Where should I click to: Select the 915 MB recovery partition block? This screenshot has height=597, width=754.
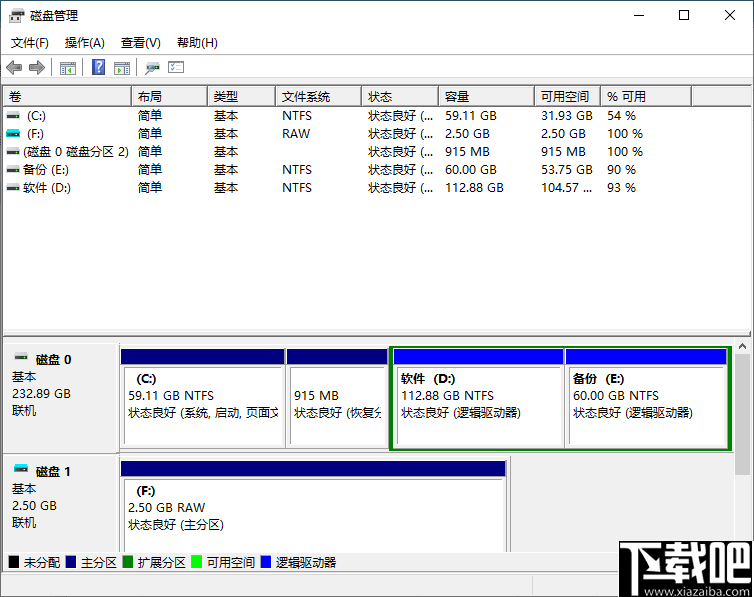coord(337,398)
